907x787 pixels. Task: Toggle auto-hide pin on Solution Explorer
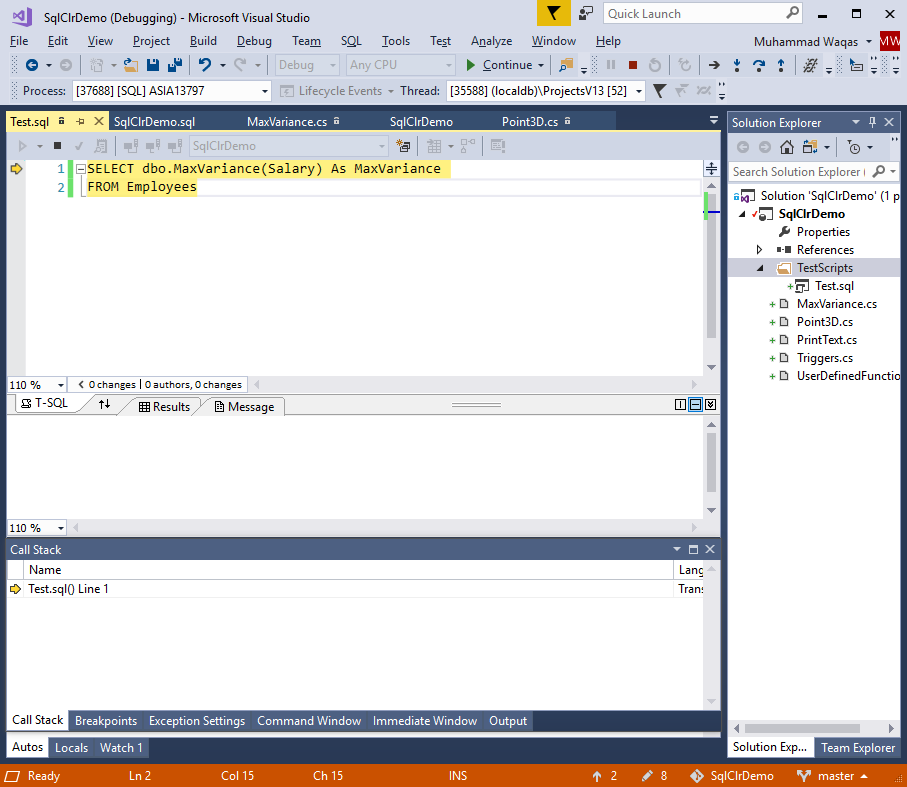point(872,122)
